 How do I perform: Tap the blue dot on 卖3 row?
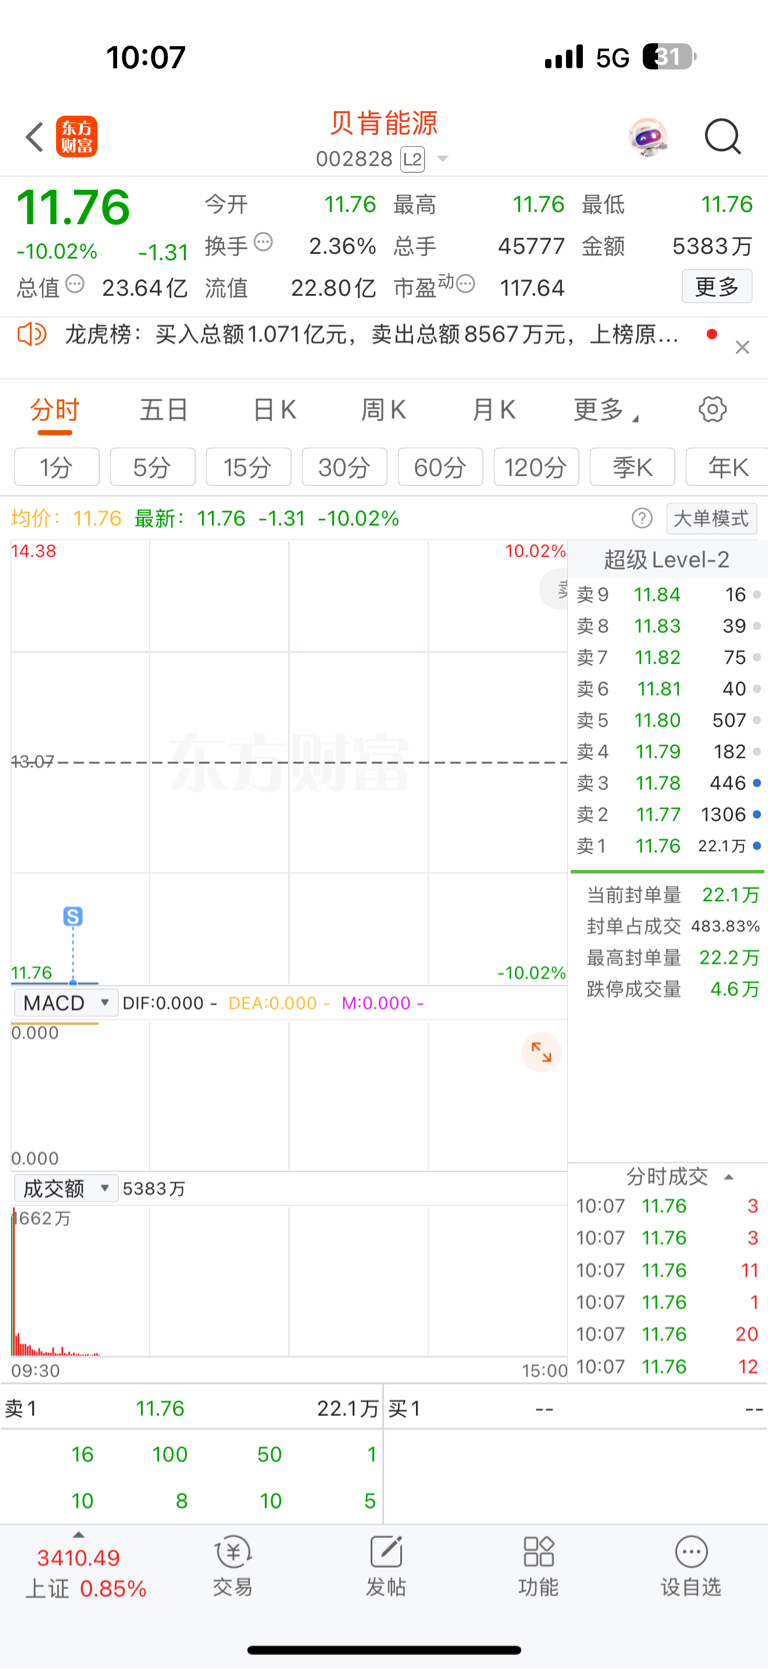[x=757, y=783]
